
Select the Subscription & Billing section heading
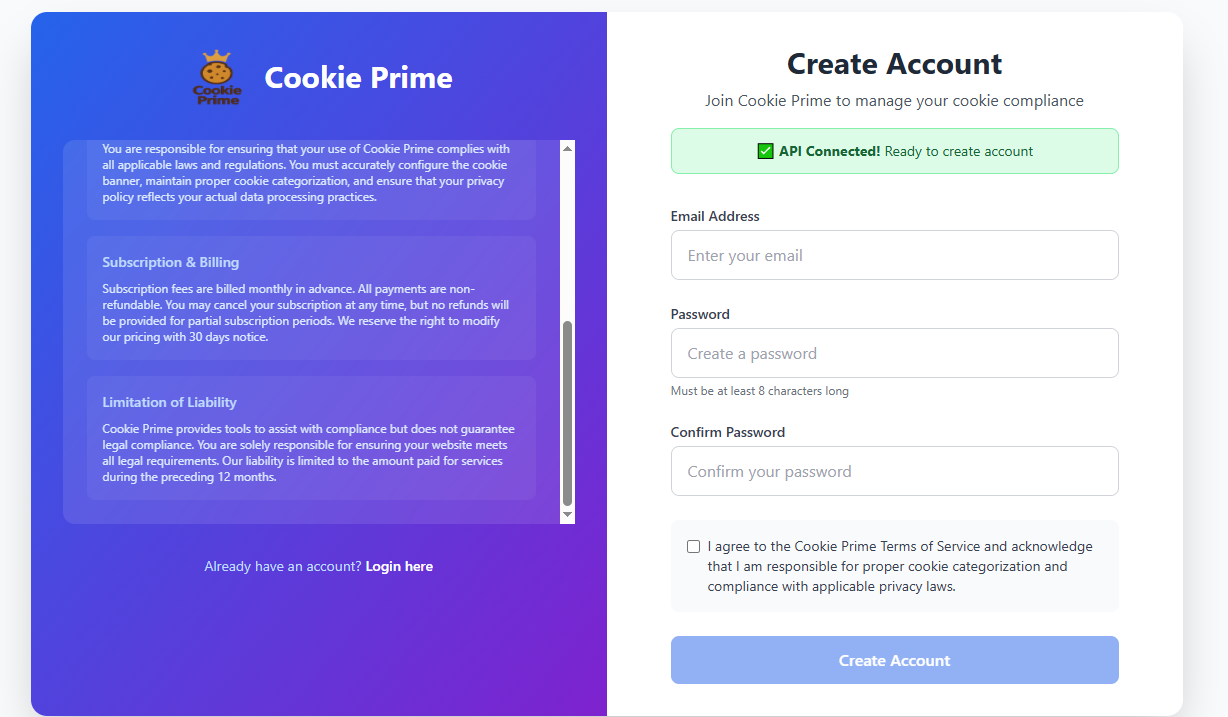(172, 262)
